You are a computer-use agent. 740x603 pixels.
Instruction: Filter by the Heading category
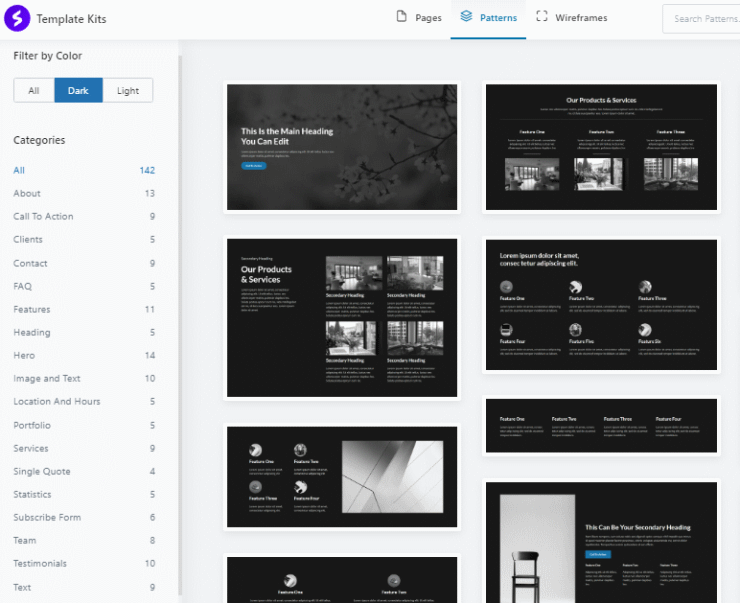(84, 333)
